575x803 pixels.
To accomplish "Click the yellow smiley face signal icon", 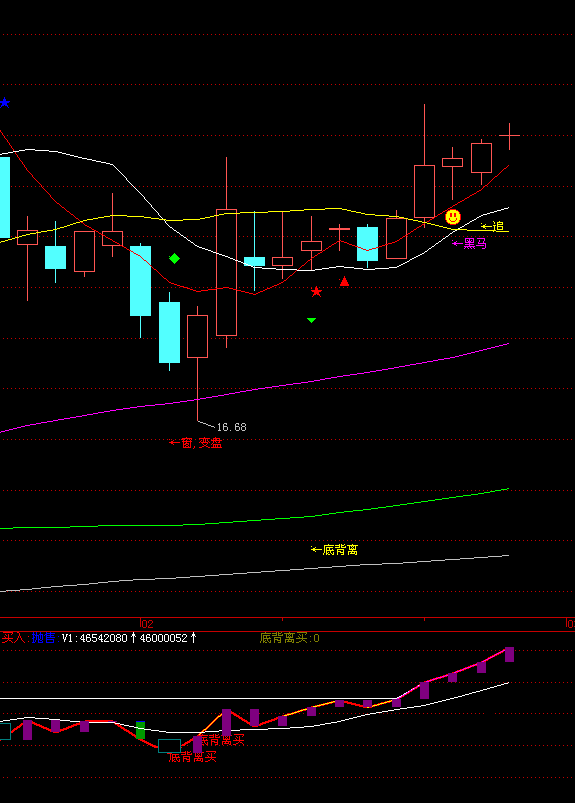I will 453,217.
